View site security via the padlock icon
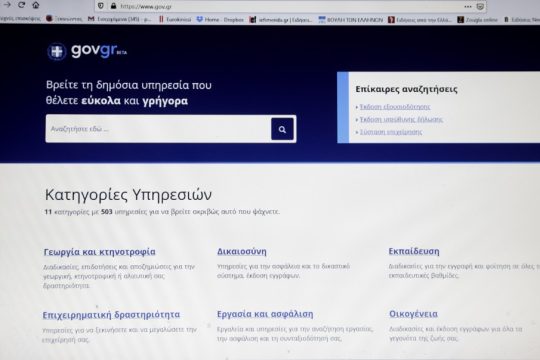The height and width of the screenshot is (360, 540). [113, 6]
